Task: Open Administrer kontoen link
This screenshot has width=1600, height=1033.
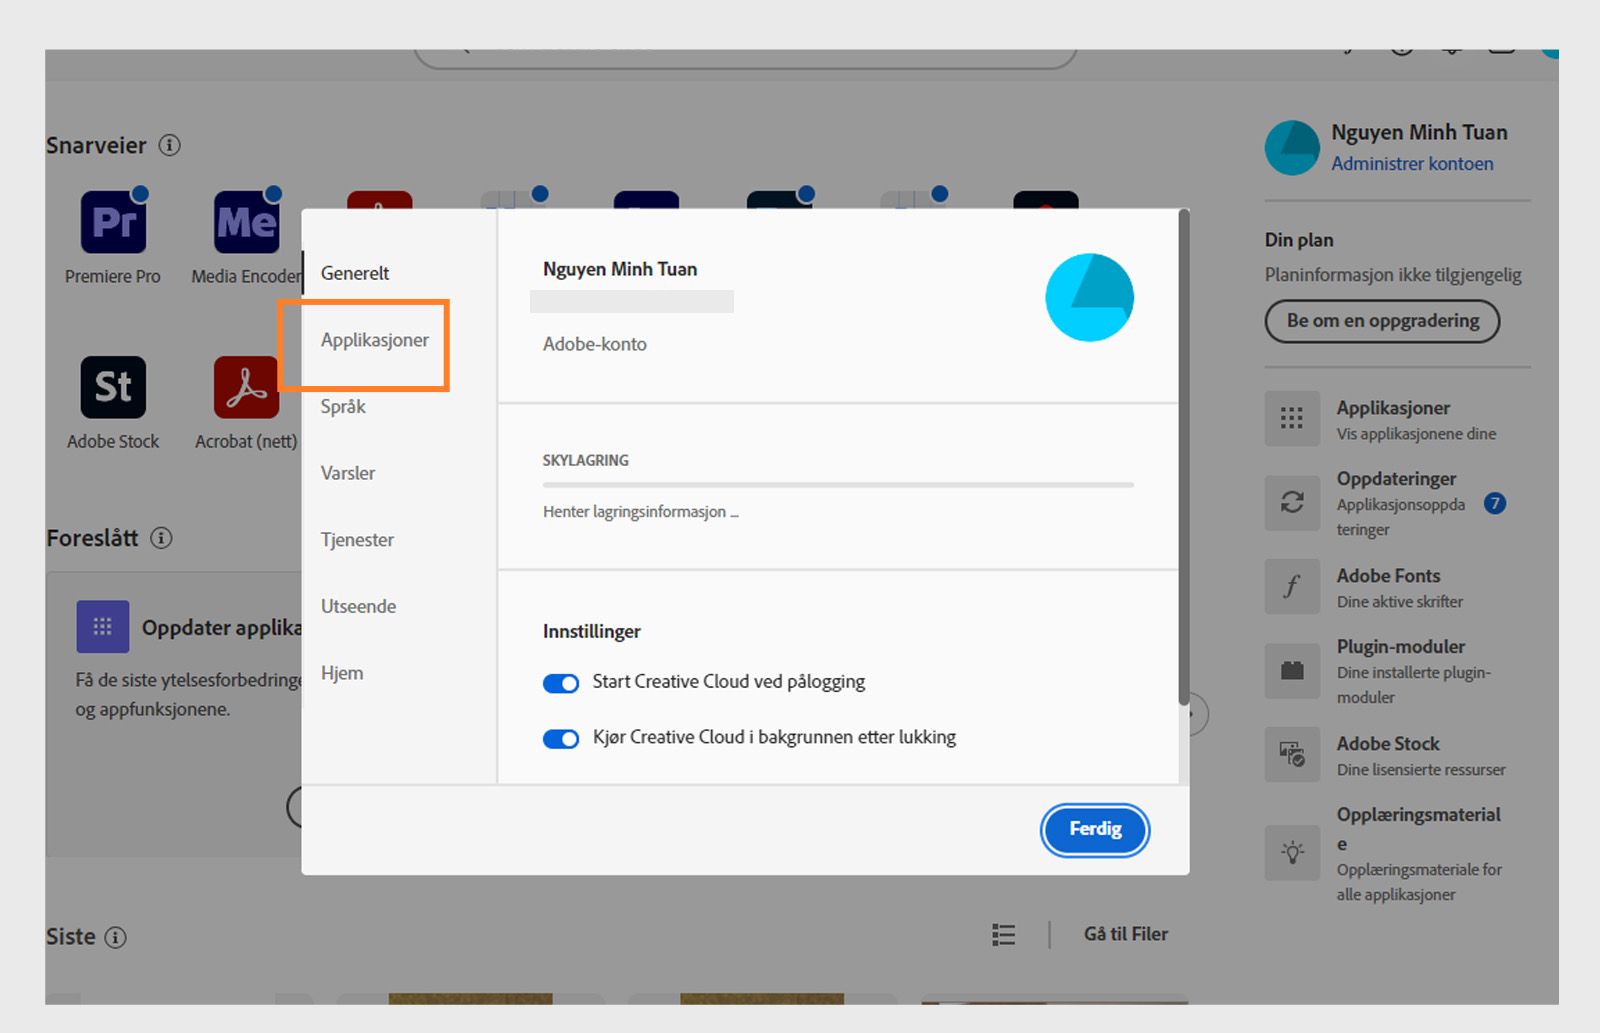Action: click(1412, 163)
